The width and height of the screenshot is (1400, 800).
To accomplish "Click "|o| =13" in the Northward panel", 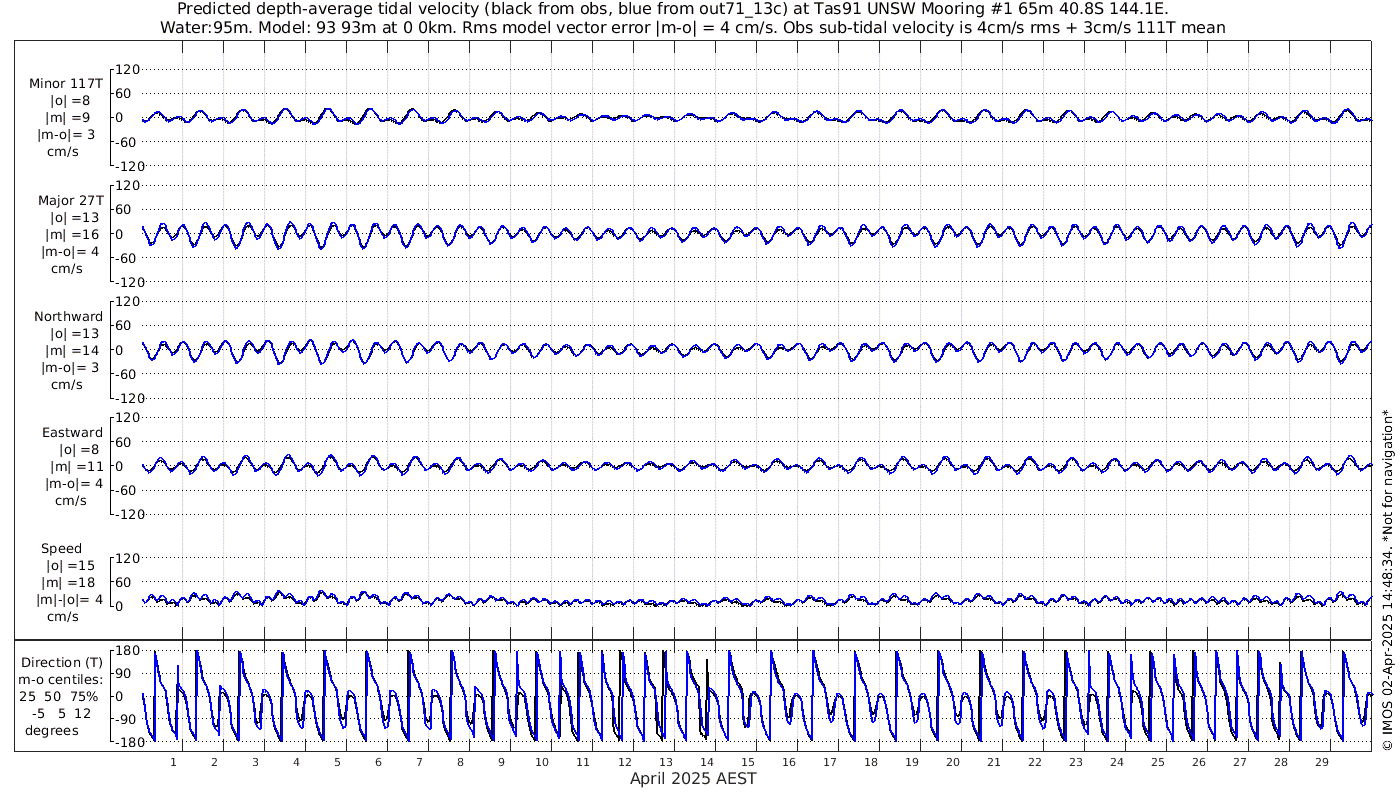I will pyautogui.click(x=75, y=333).
